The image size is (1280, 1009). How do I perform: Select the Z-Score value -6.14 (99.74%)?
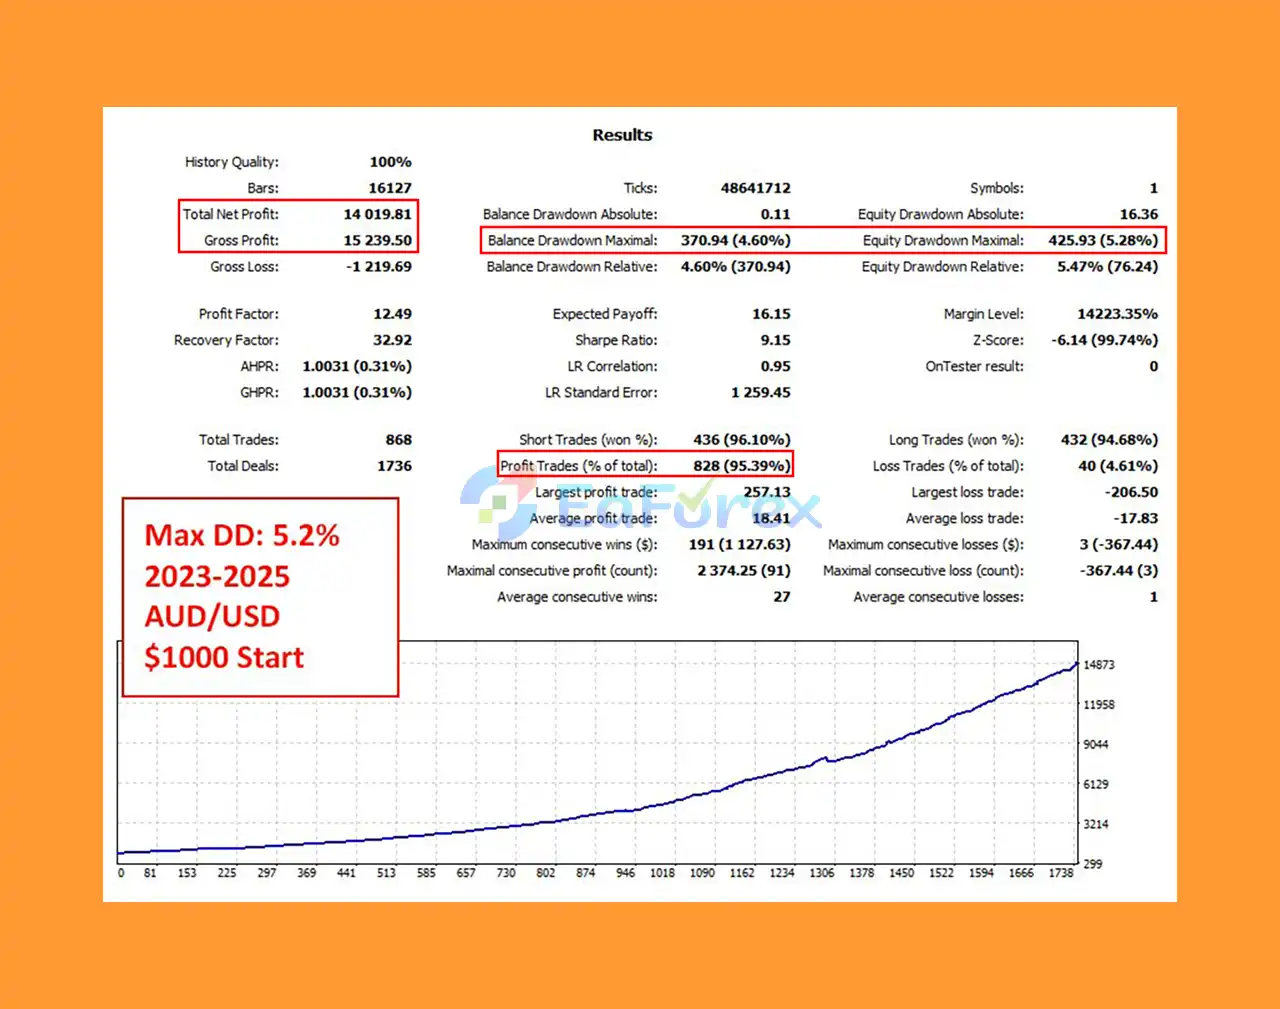click(1104, 340)
